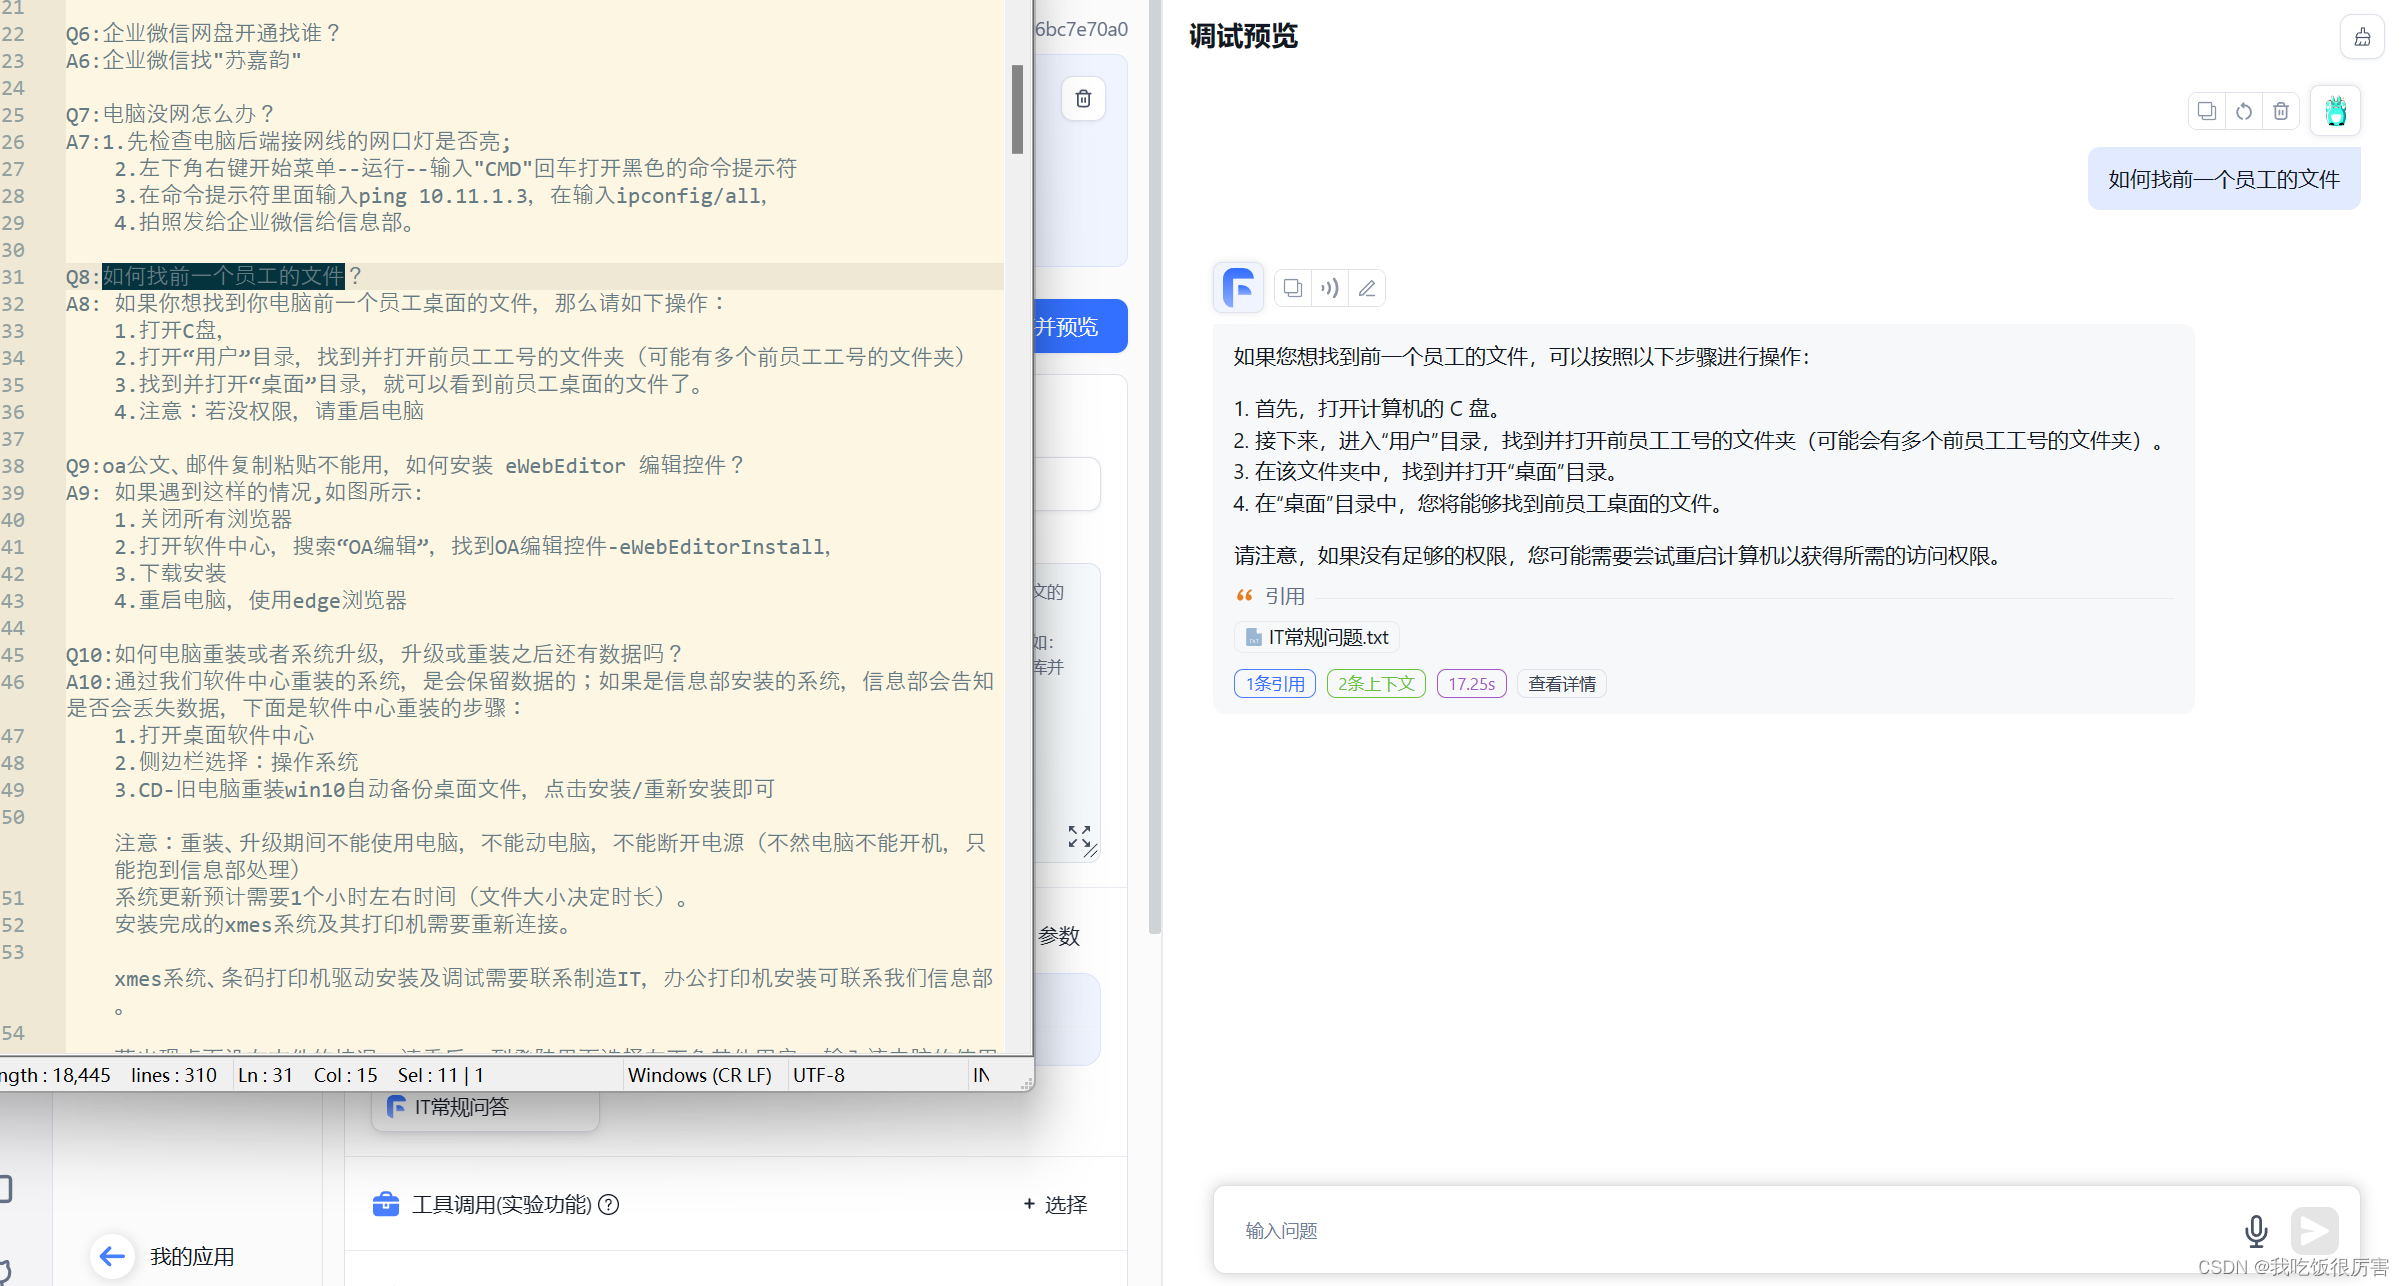2405x1286 pixels.
Task: Click the 2条上下文 tag
Action: [1376, 684]
